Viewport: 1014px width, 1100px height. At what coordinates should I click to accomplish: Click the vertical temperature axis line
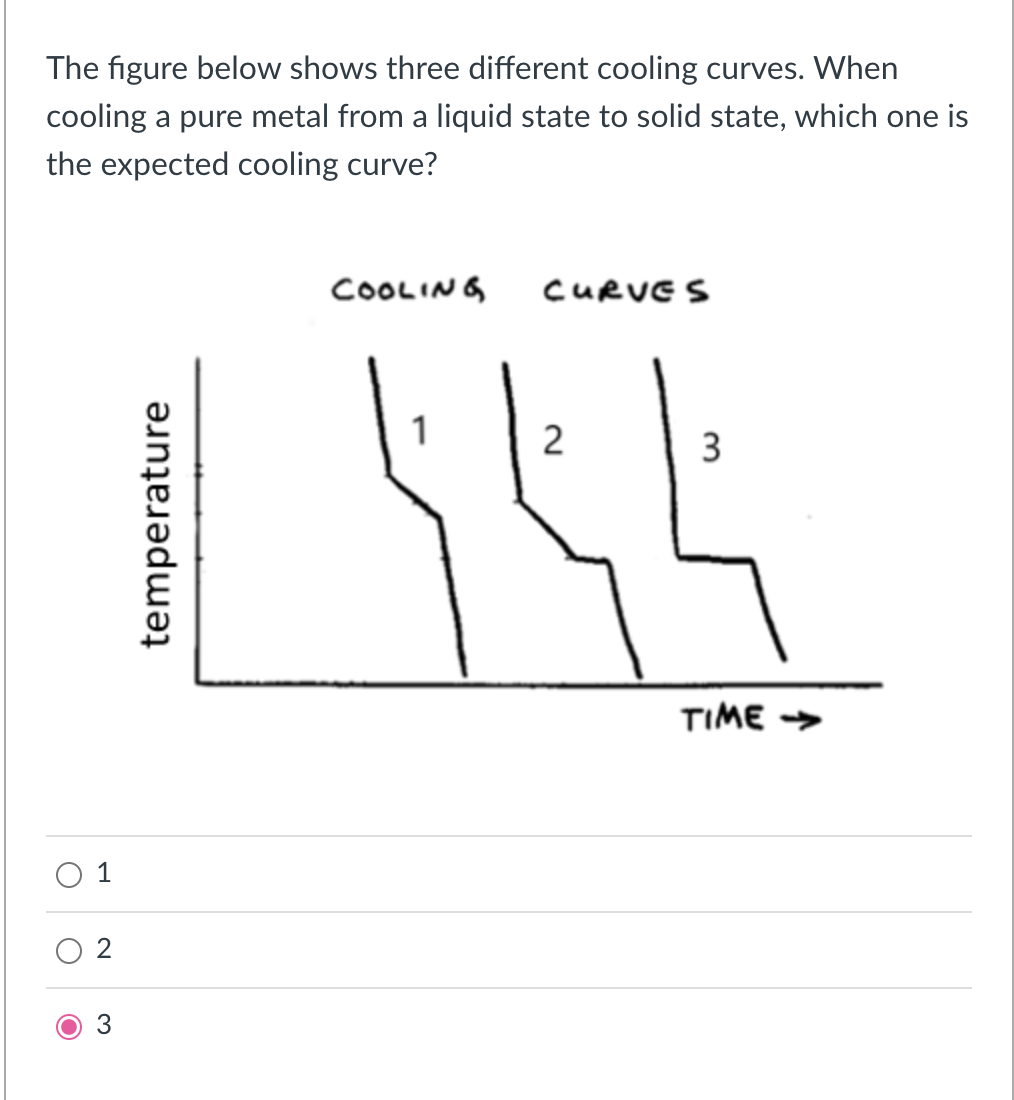click(x=201, y=520)
